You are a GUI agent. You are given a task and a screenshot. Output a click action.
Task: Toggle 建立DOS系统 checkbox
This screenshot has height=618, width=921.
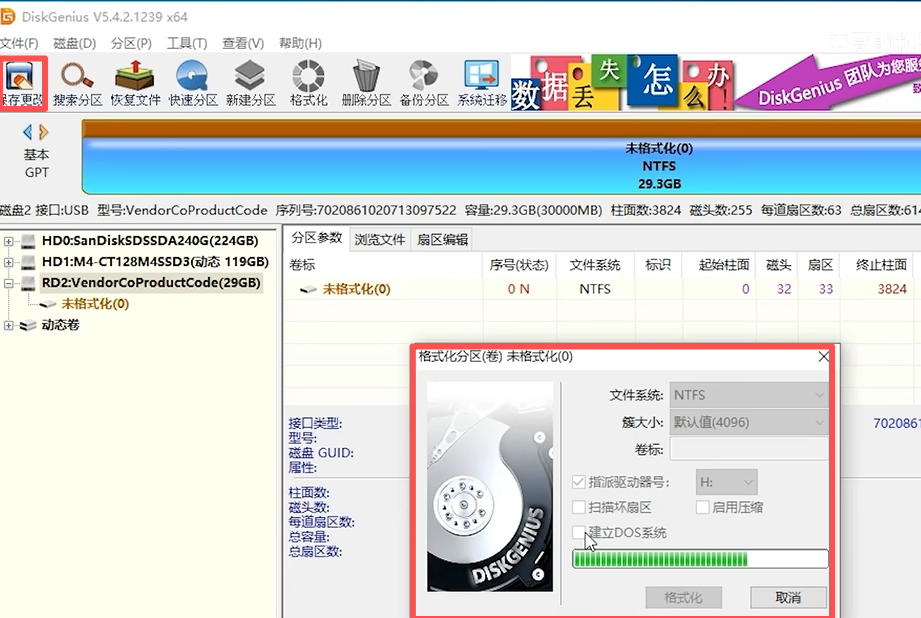point(579,532)
